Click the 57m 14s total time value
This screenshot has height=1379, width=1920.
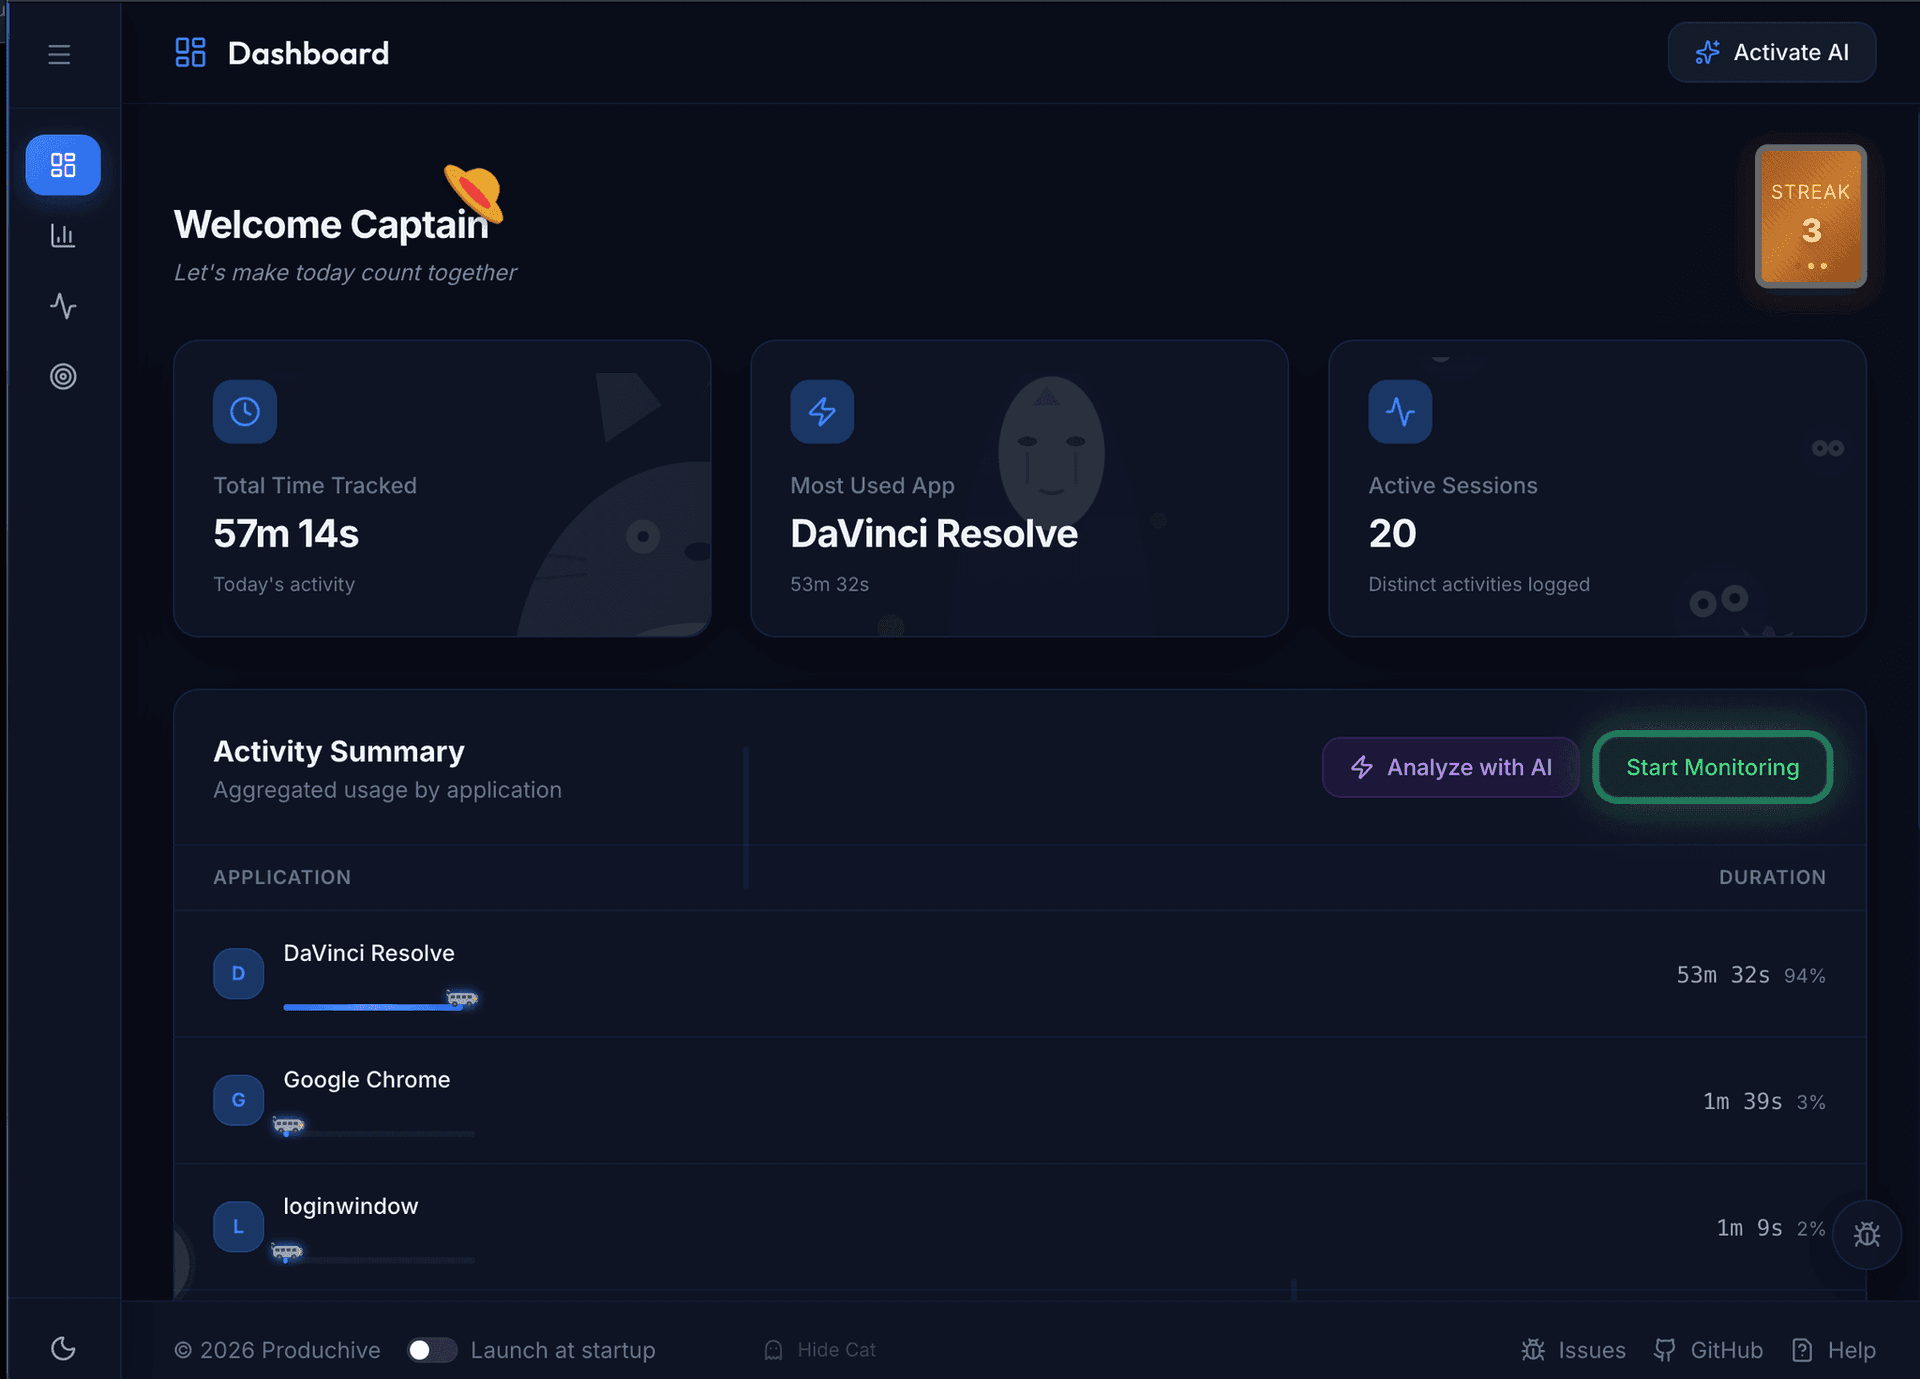pyautogui.click(x=286, y=533)
